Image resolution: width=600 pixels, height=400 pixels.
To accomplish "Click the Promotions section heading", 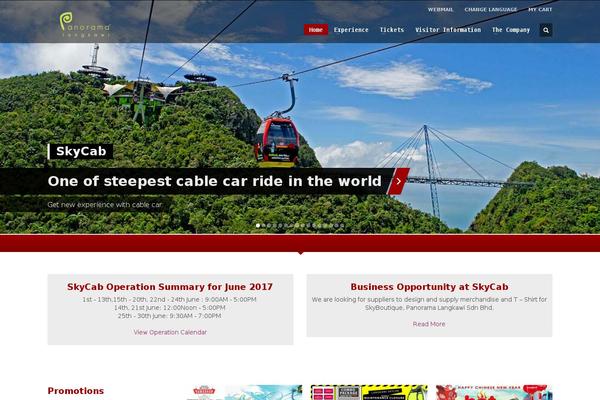I will pyautogui.click(x=76, y=391).
